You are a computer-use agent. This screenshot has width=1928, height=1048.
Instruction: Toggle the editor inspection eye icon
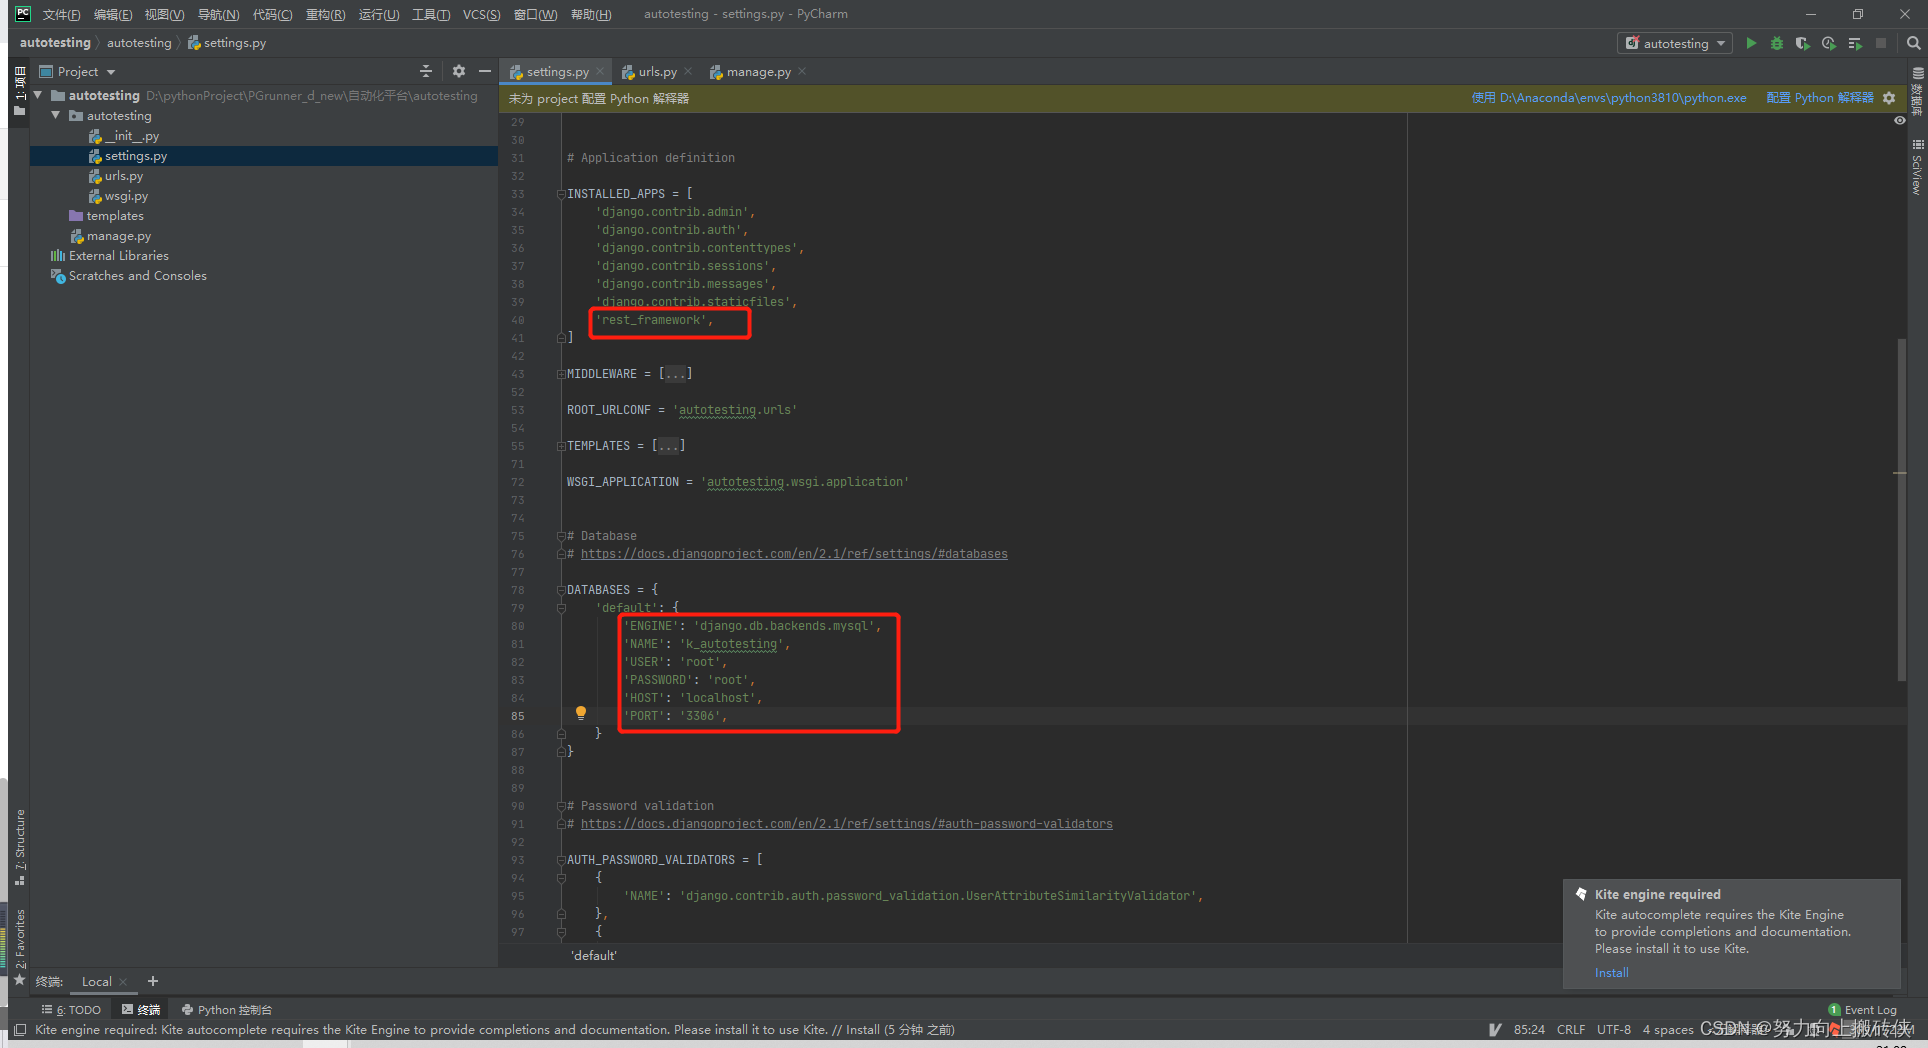[1899, 121]
